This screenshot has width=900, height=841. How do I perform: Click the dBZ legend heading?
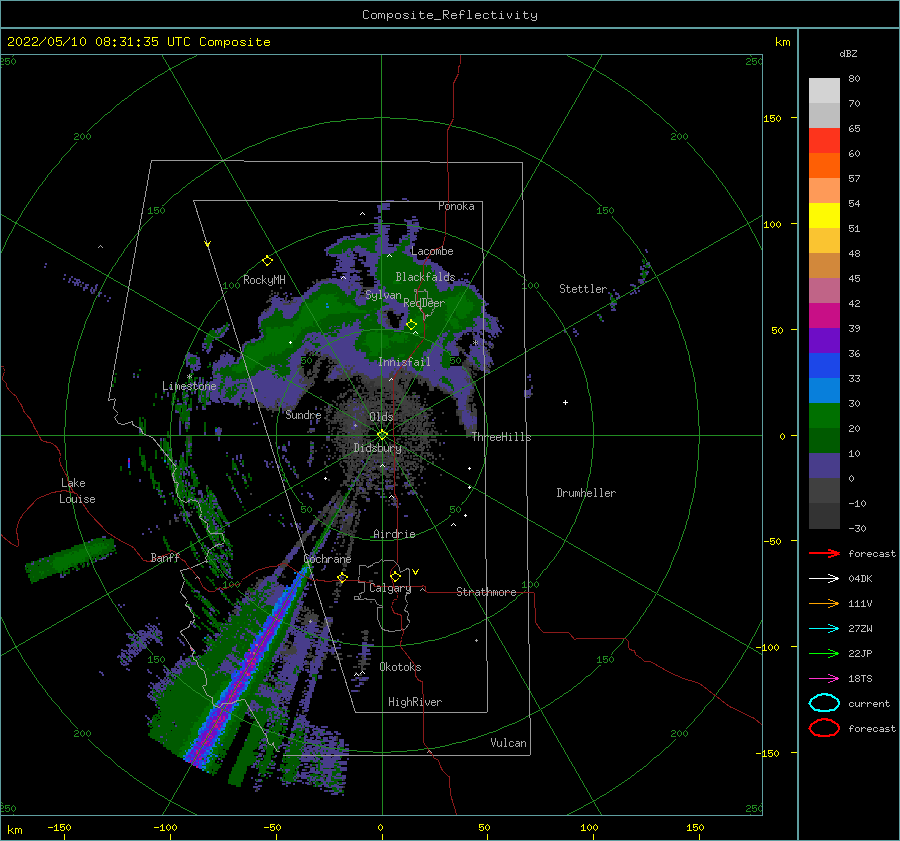pyautogui.click(x=848, y=54)
